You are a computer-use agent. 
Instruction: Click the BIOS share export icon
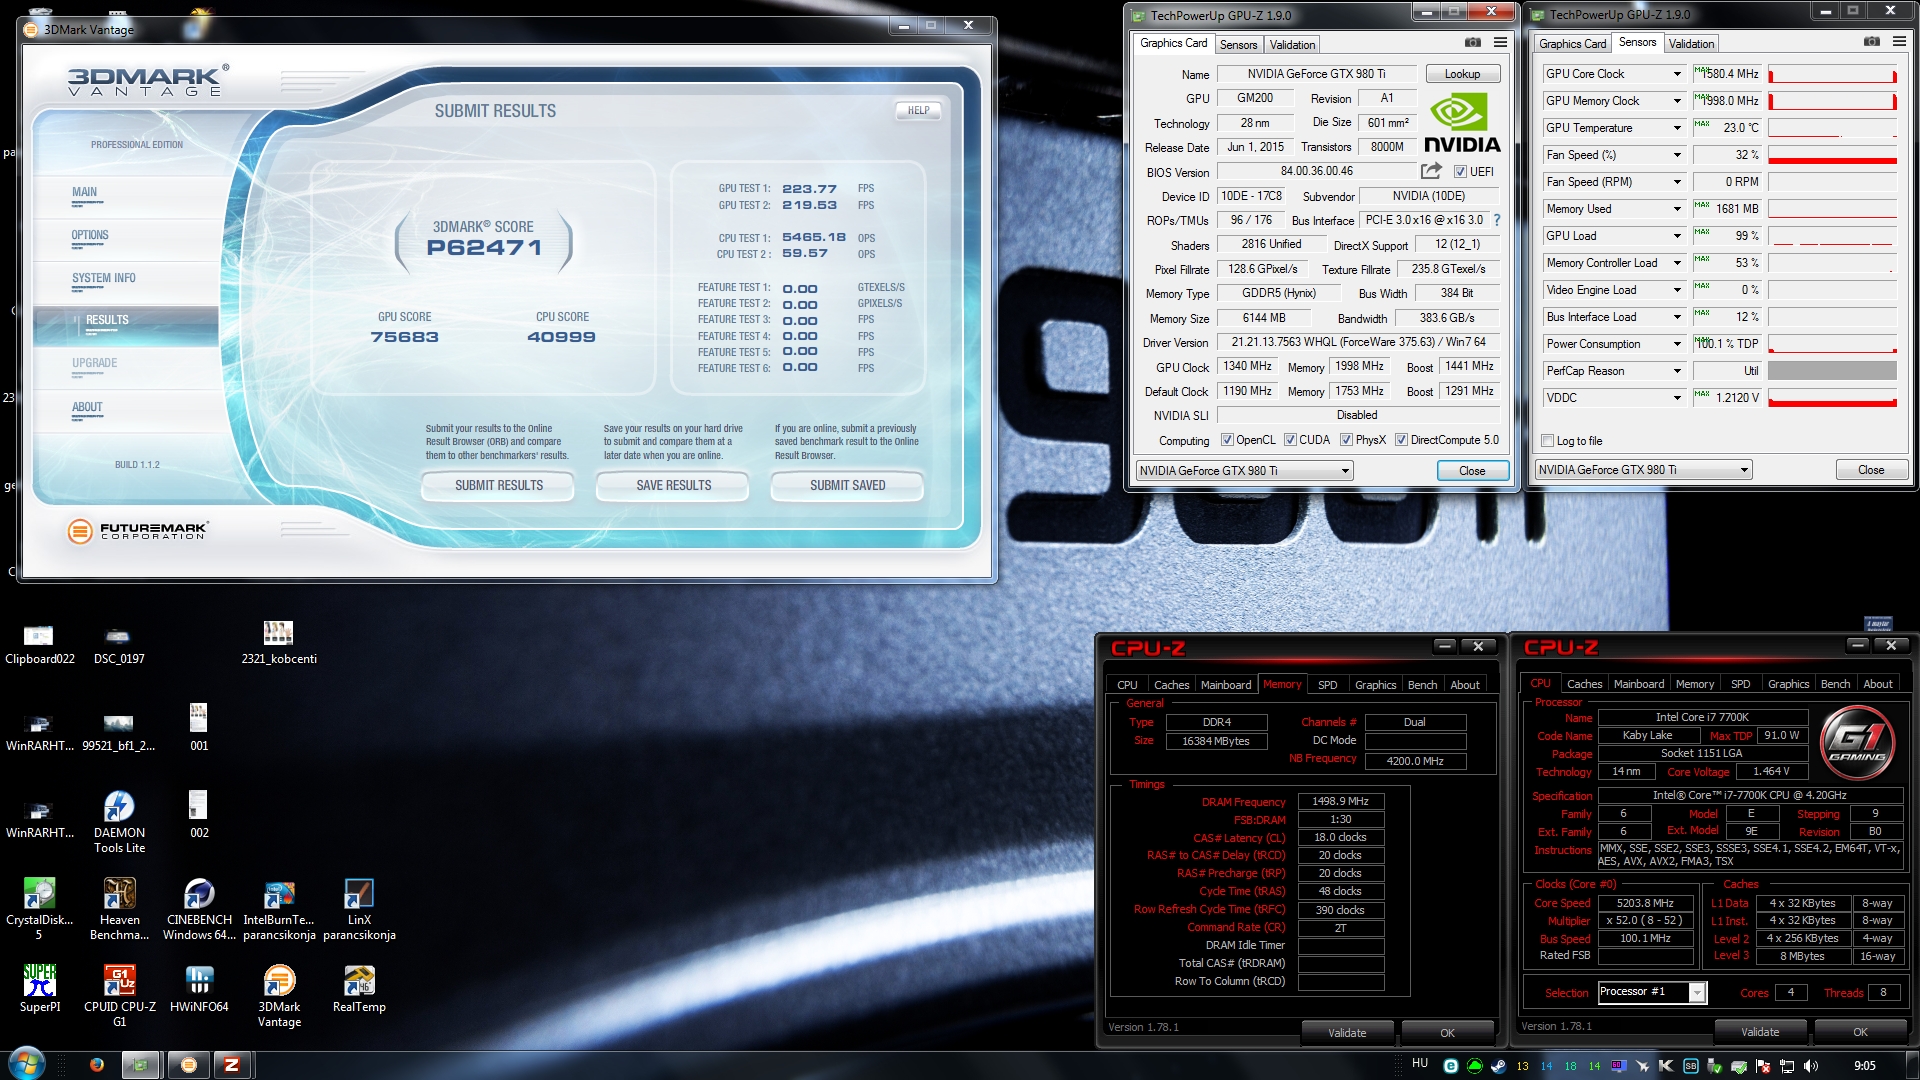[1431, 171]
